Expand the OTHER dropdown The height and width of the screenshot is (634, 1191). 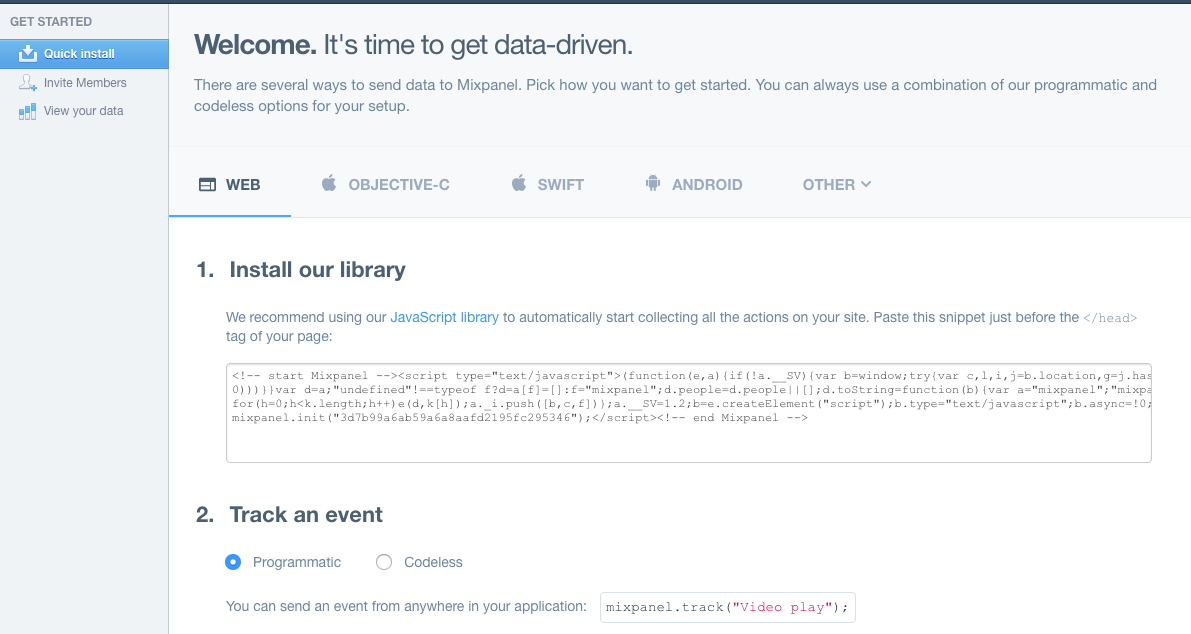(837, 184)
